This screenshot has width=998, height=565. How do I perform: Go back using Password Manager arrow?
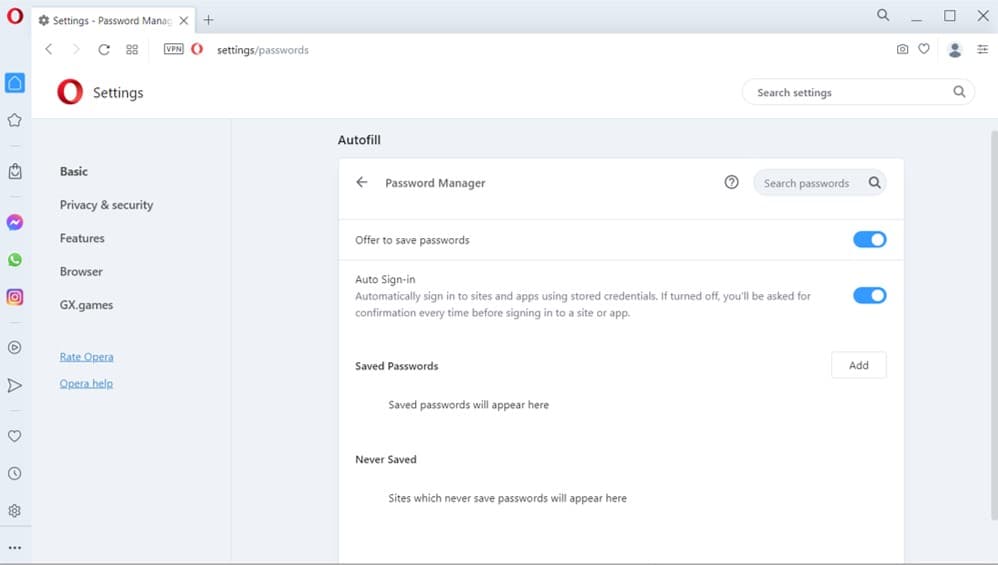click(x=362, y=183)
